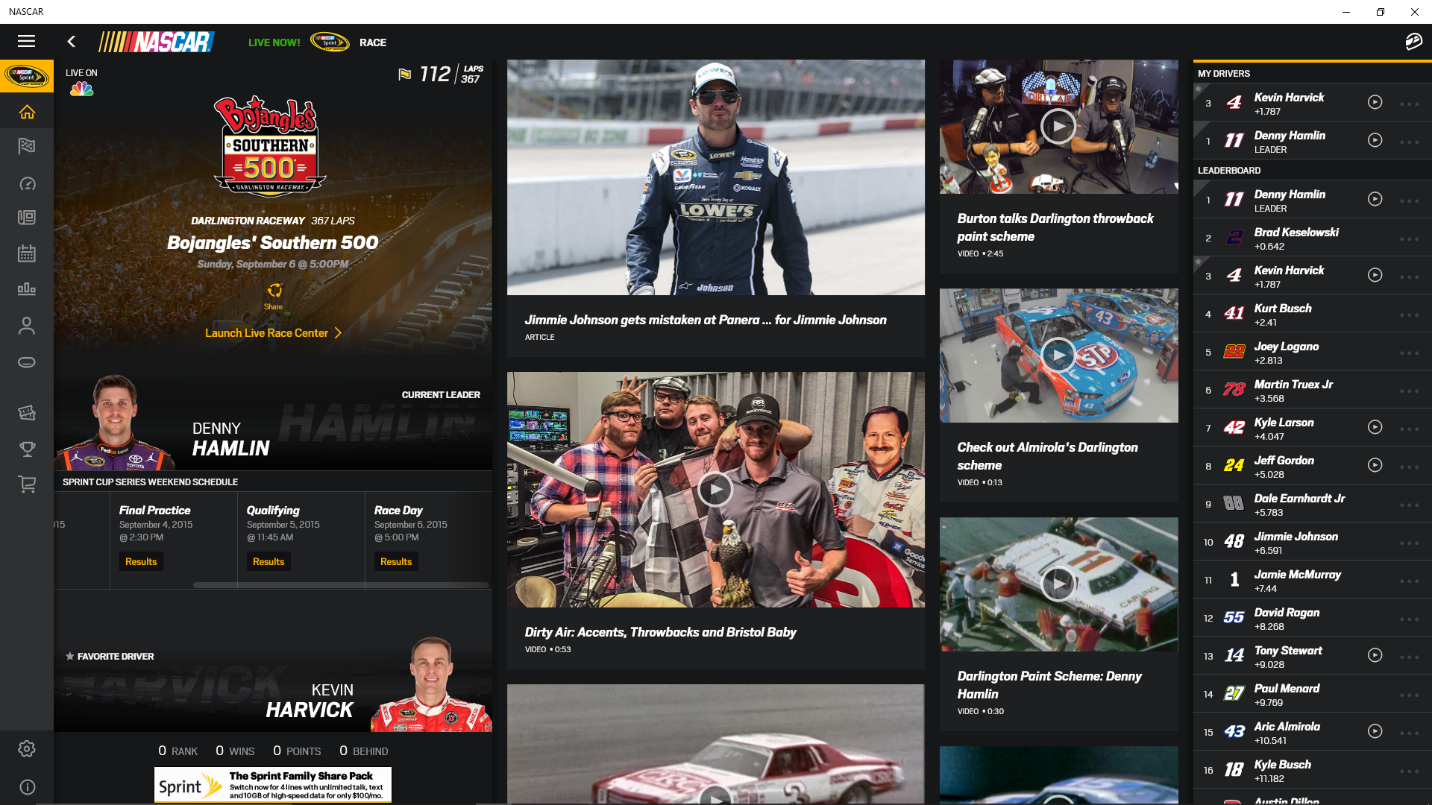Viewport: 1432px width, 805px height.
Task: Open the drivers person icon
Action: tap(27, 325)
